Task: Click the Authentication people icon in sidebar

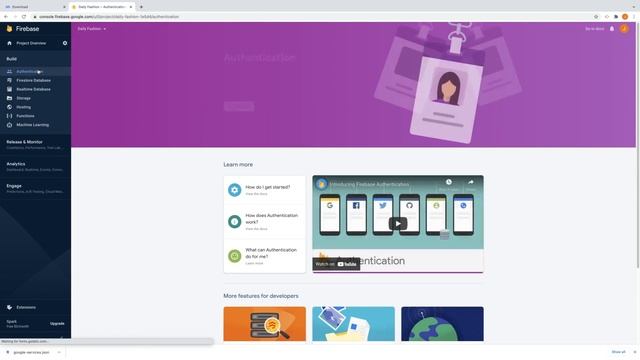Action: click(9, 71)
